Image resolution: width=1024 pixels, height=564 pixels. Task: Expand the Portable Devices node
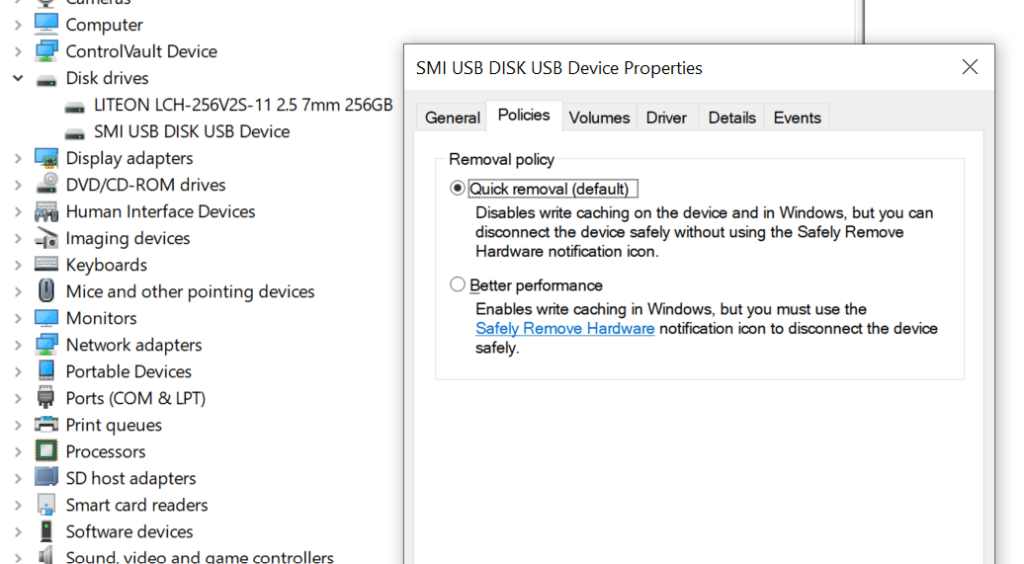[18, 371]
